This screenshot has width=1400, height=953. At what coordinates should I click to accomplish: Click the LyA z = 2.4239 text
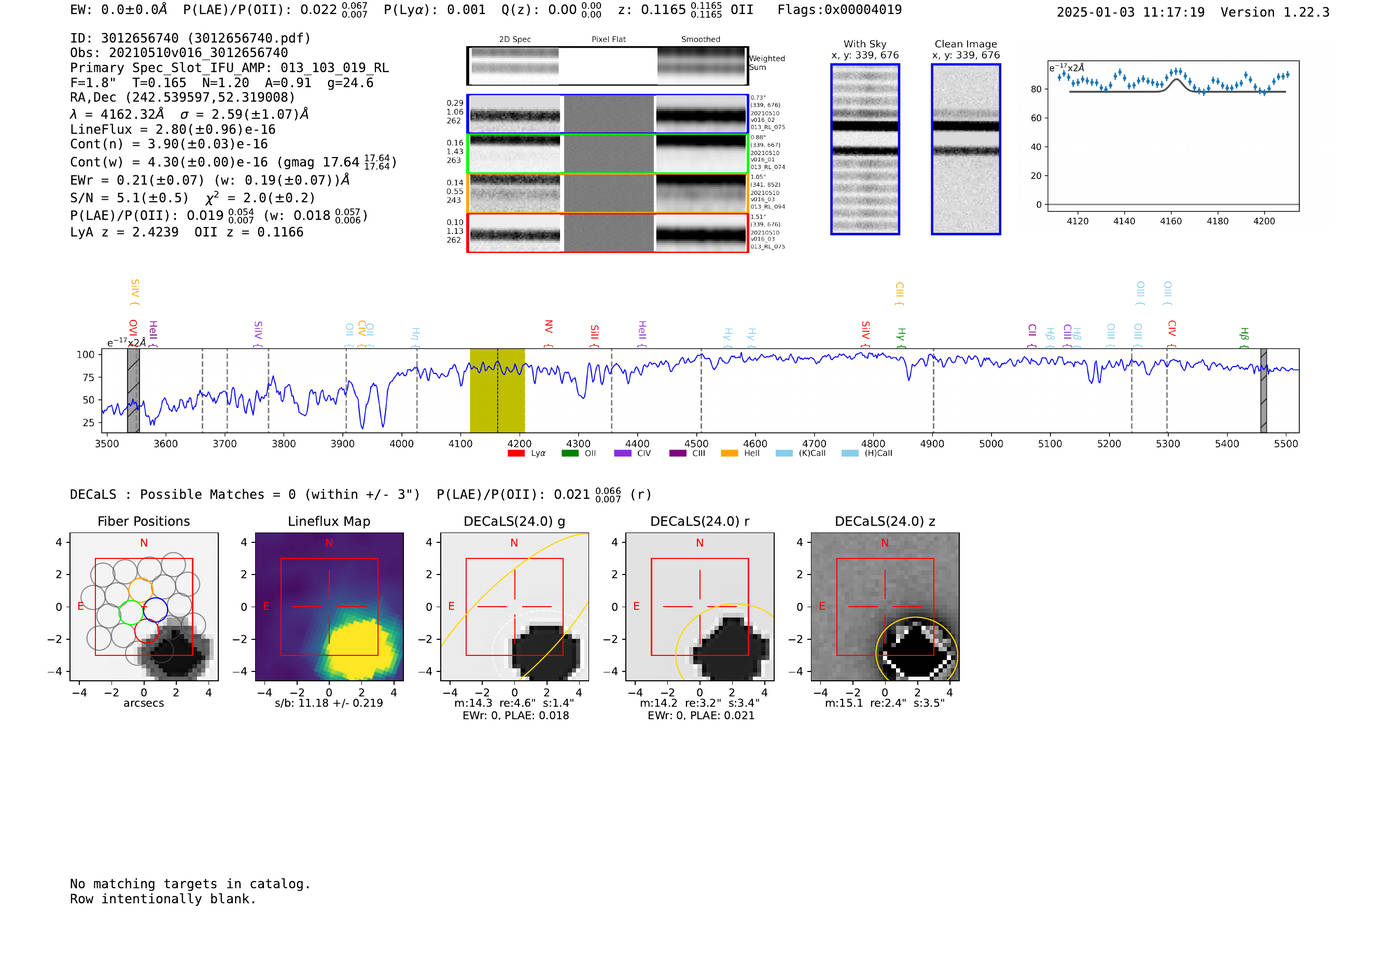click(x=124, y=231)
